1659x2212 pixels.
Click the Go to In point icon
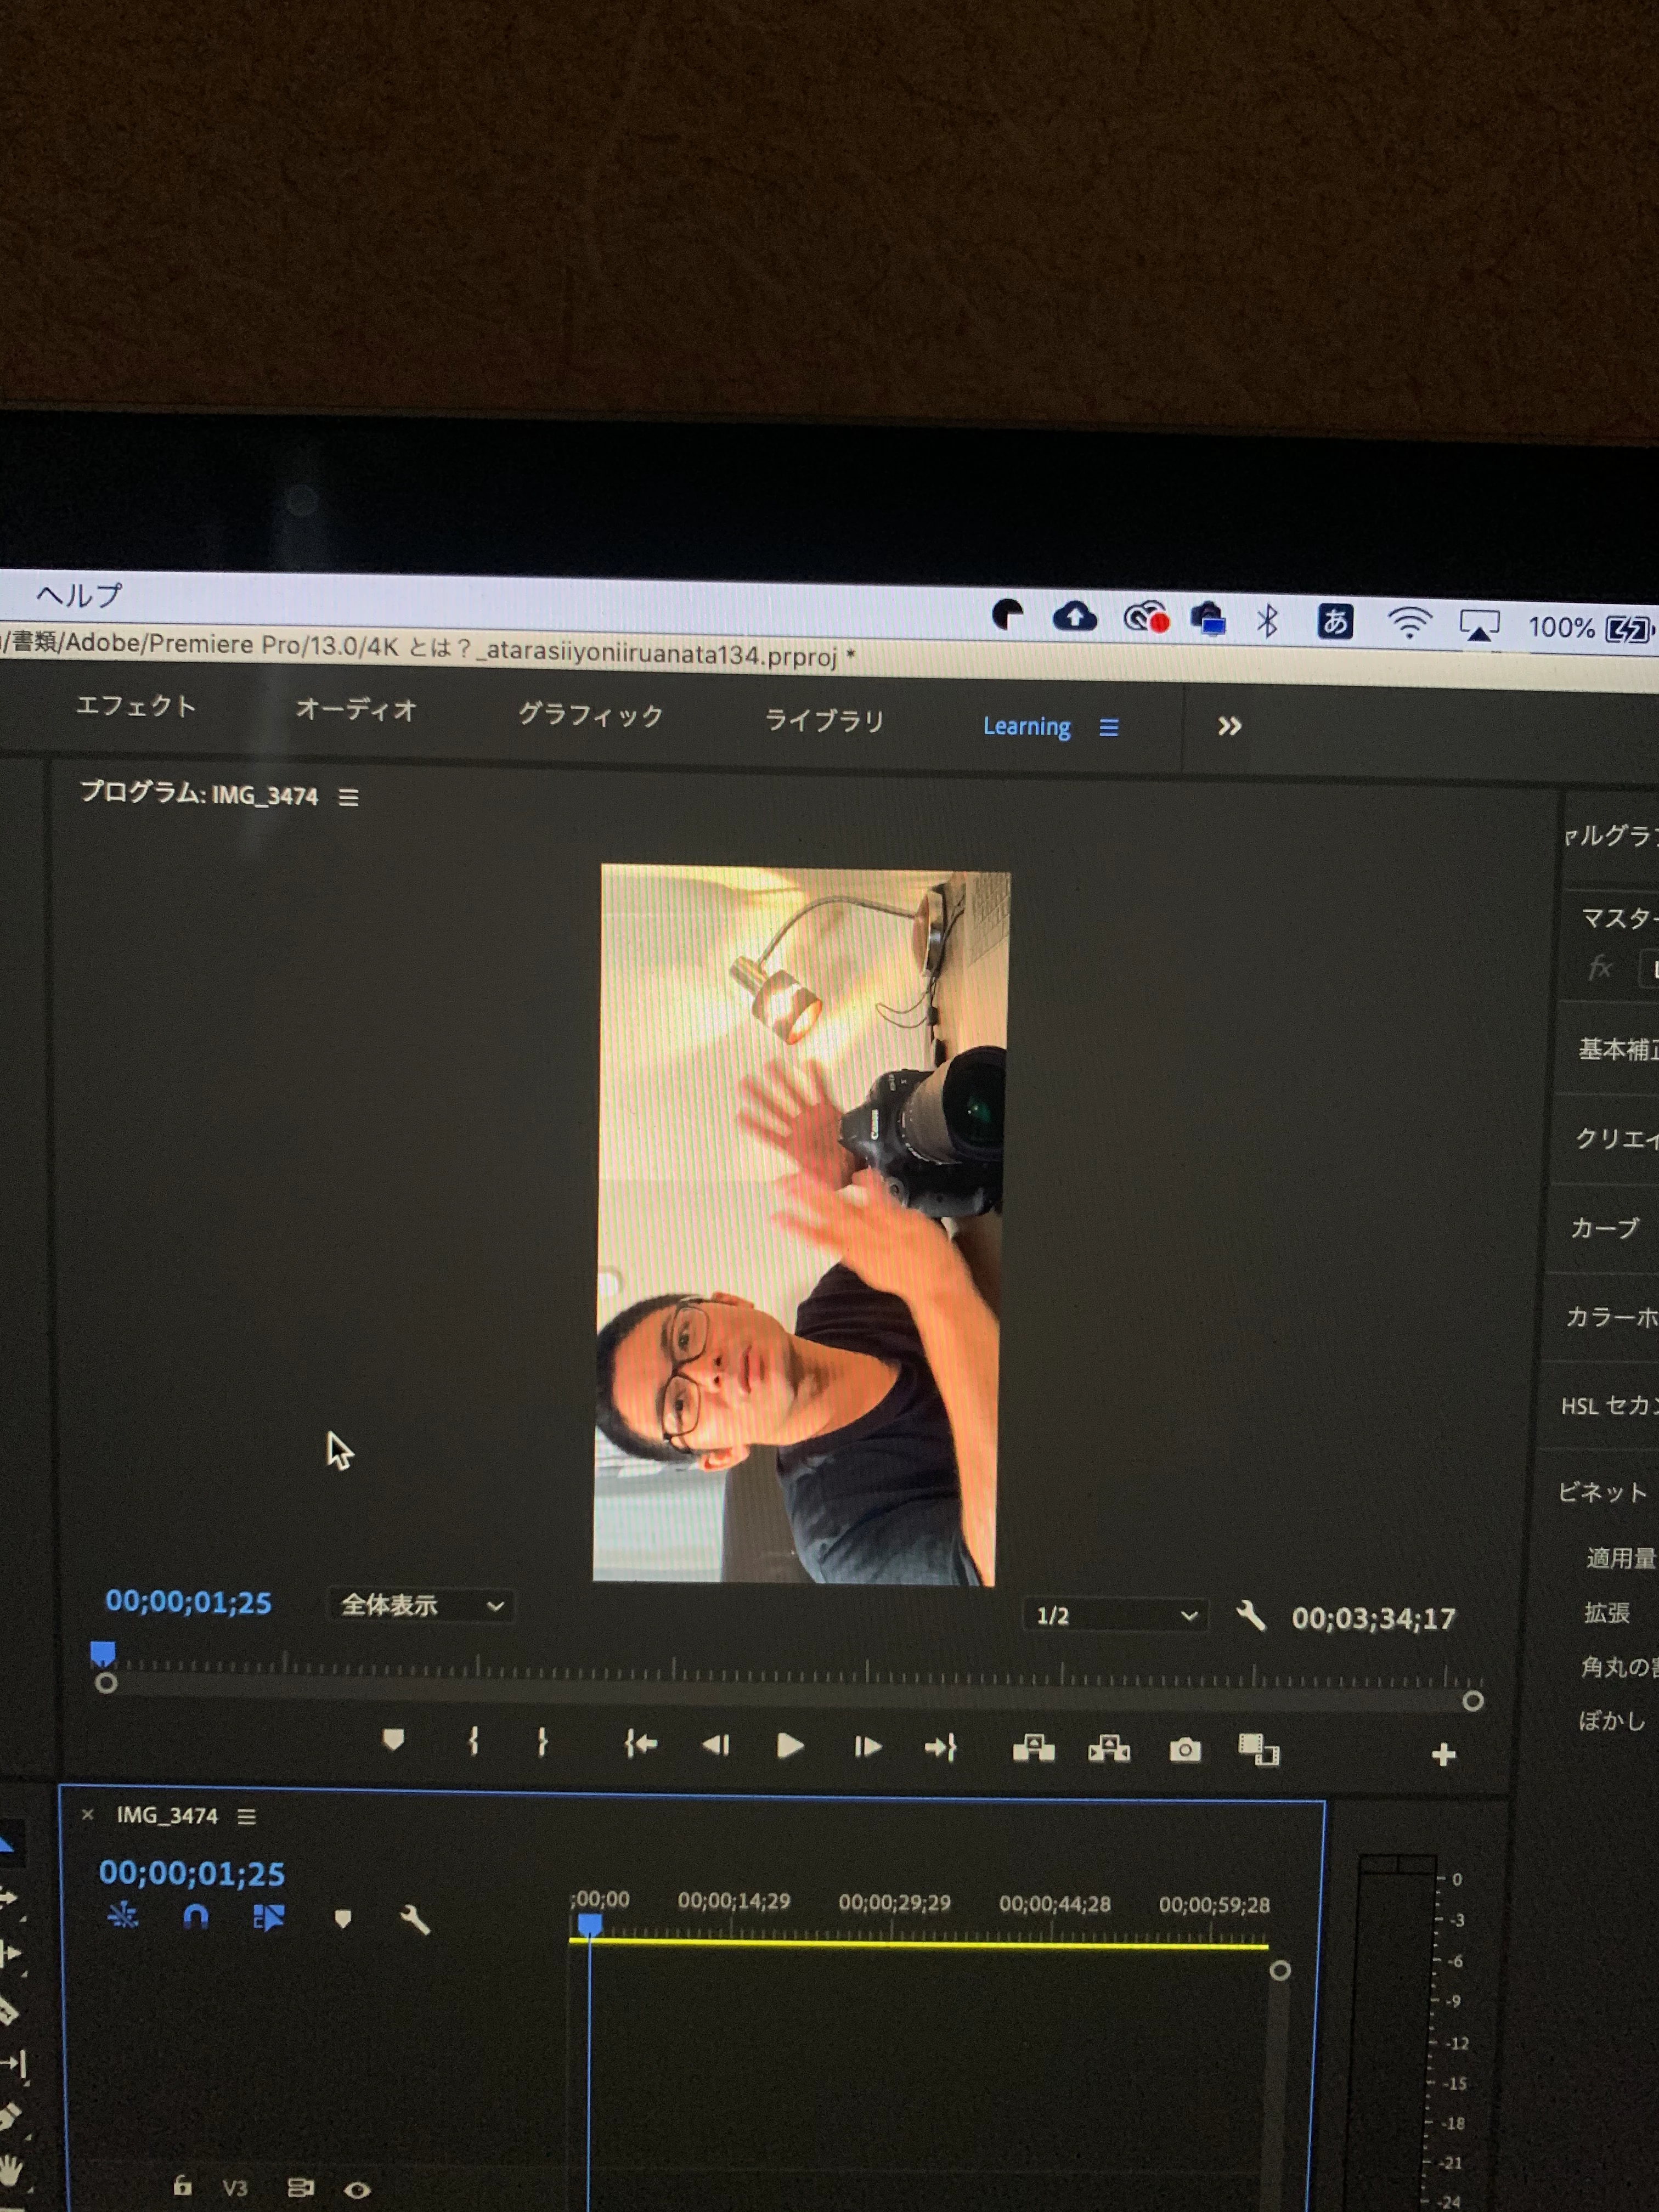click(x=640, y=1745)
